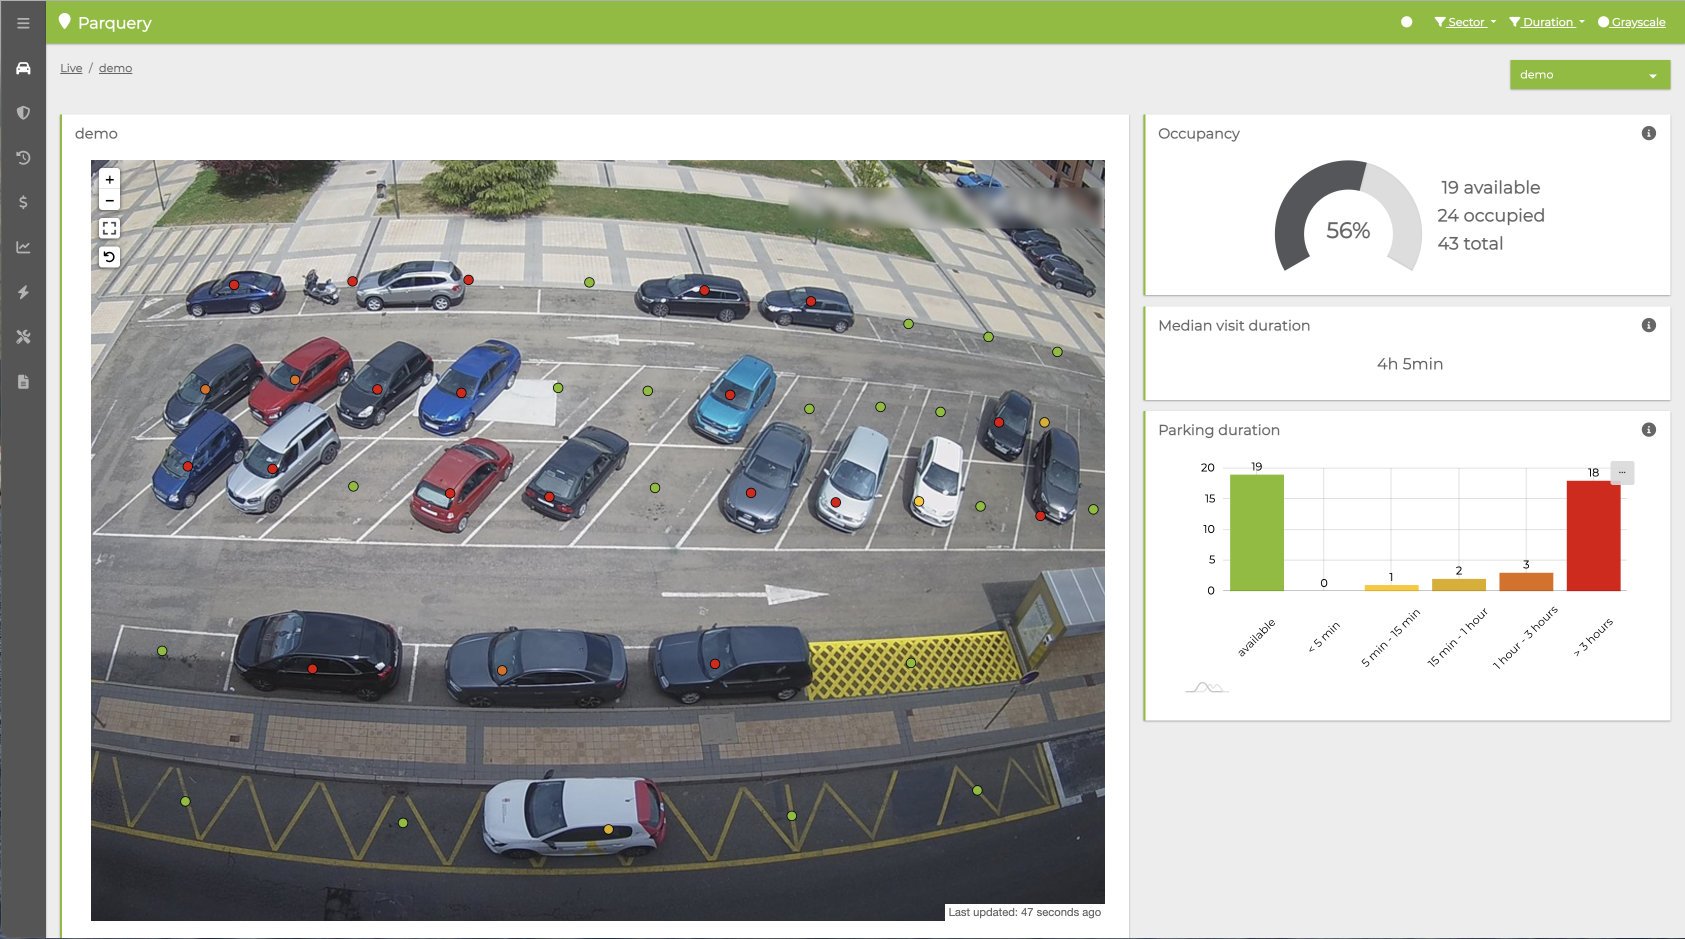Toggle Grayscale image mode
Viewport: 1685px width, 939px height.
1631,22
